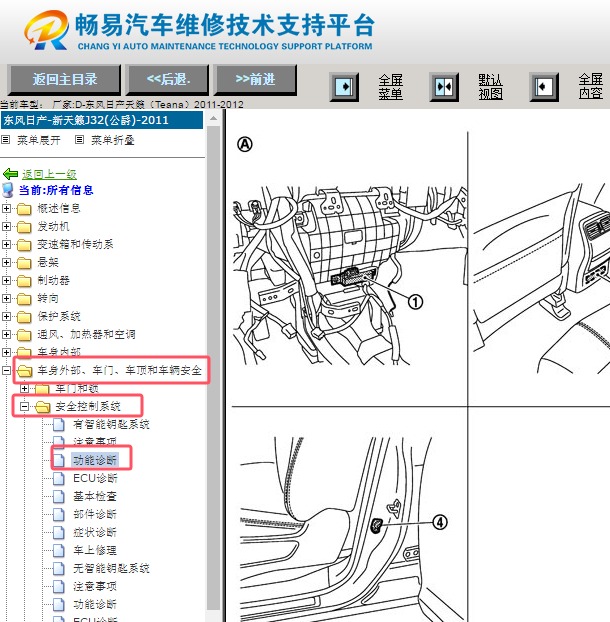Click the 无智能钥匙系统 tree label
This screenshot has width=610, height=622.
[x=111, y=568]
